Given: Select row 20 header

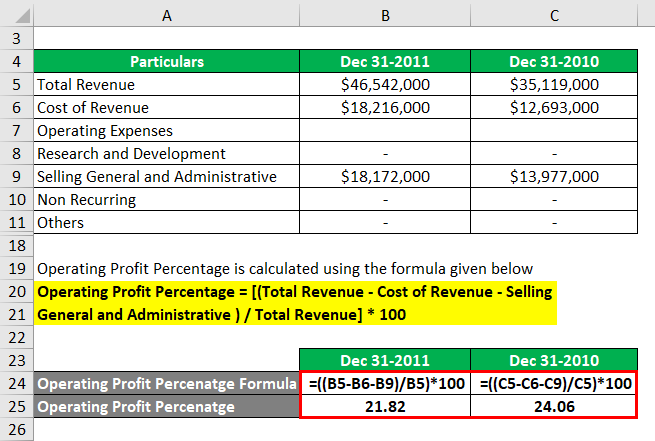Looking at the screenshot, I should [17, 291].
